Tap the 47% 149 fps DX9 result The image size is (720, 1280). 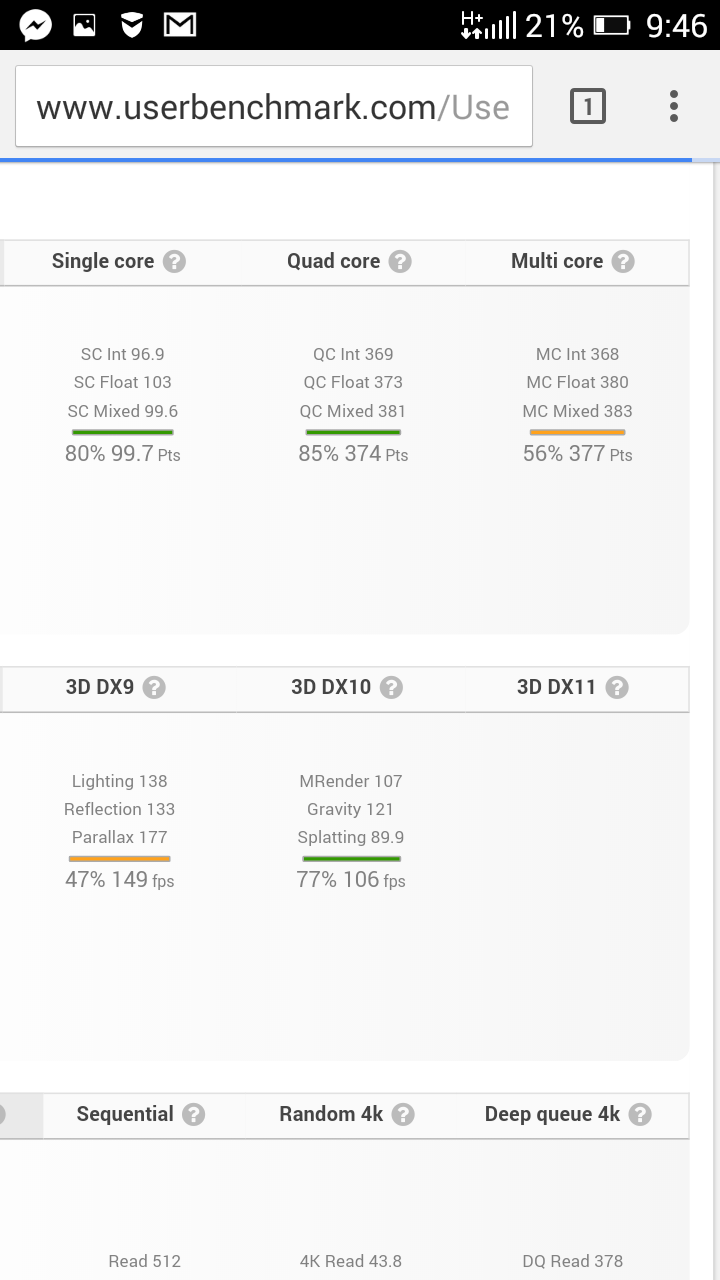(120, 880)
